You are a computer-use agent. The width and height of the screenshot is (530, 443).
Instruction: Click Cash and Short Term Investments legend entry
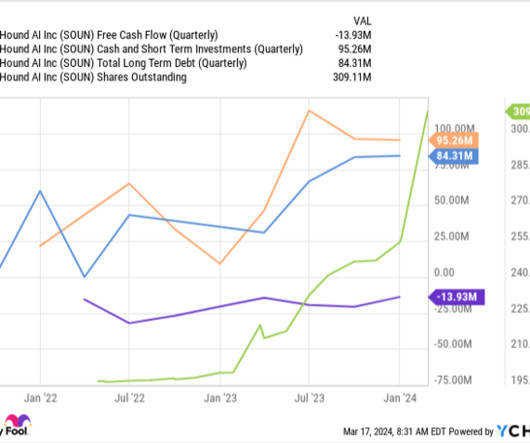[x=151, y=49]
